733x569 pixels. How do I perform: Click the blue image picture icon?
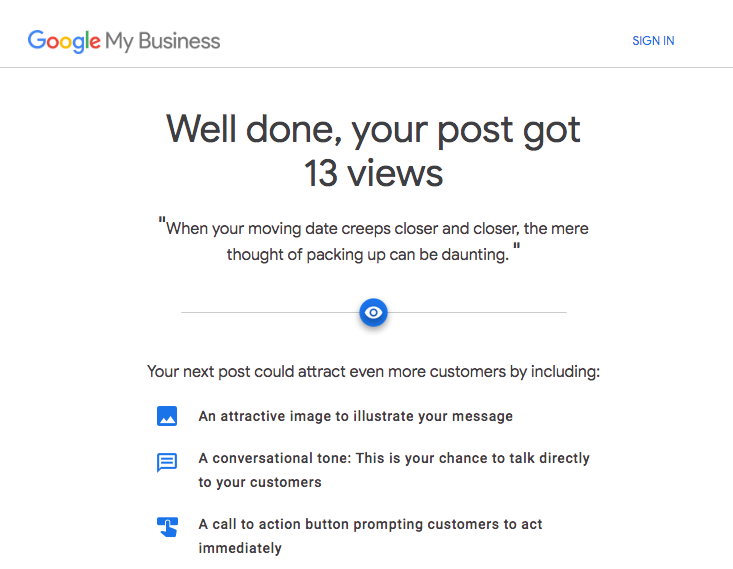(167, 416)
